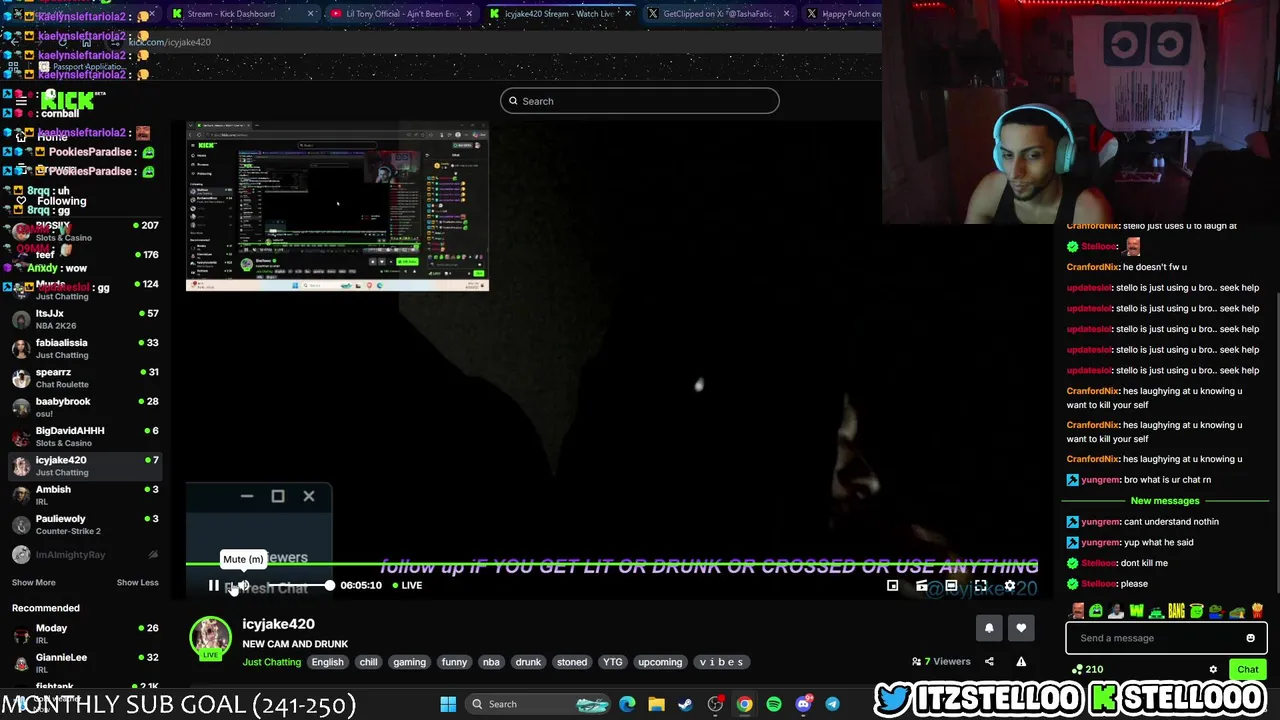Switch to GetClipped on X tab
This screenshot has width=1280, height=720.
(719, 14)
